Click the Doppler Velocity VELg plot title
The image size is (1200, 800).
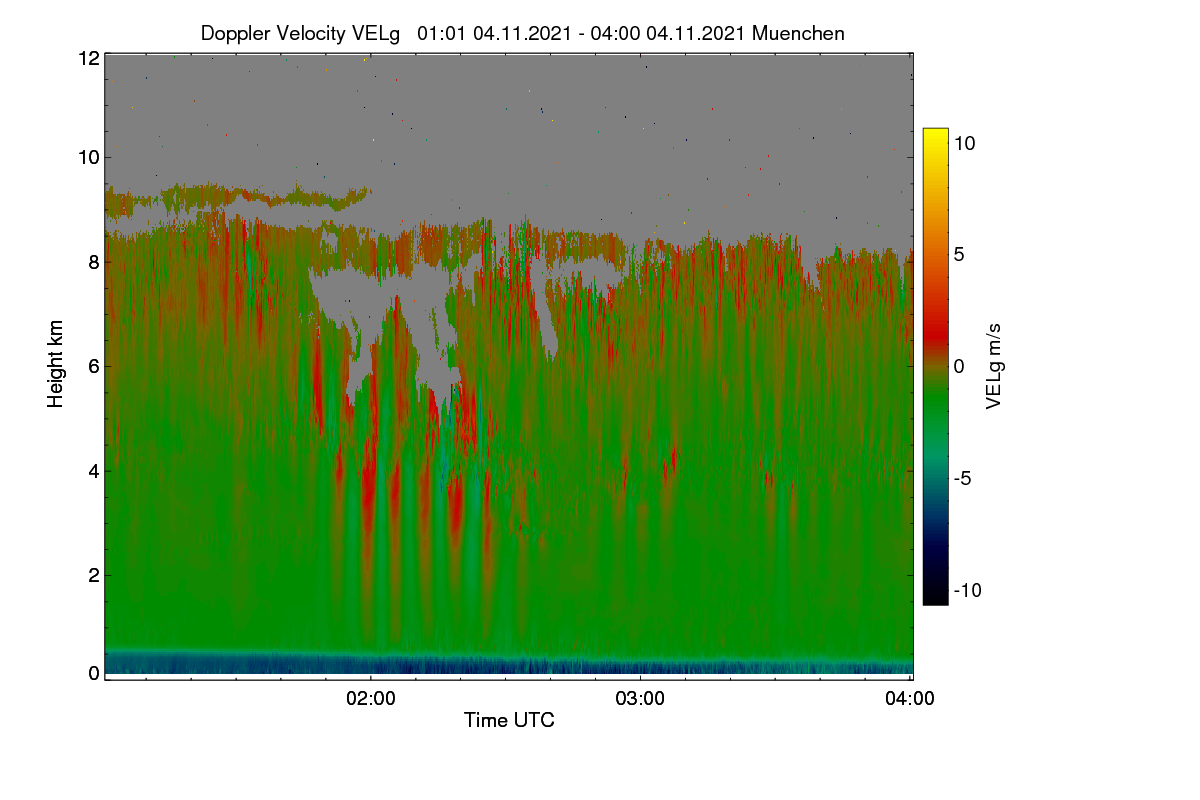(x=522, y=33)
